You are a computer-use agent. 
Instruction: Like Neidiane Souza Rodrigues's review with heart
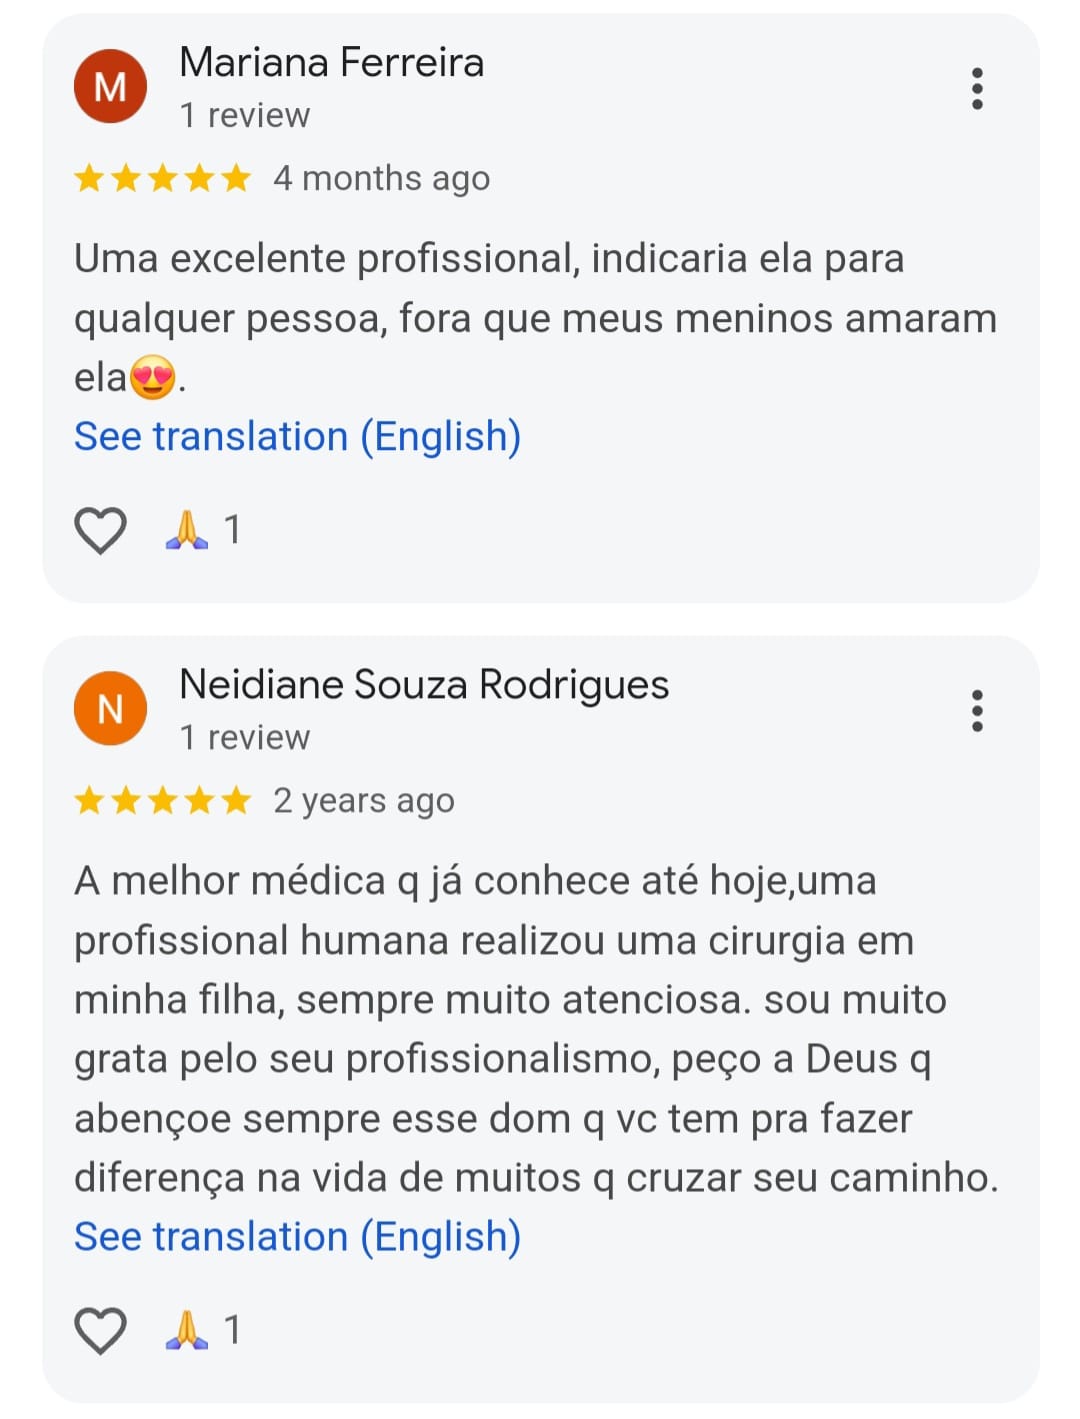click(x=101, y=1330)
